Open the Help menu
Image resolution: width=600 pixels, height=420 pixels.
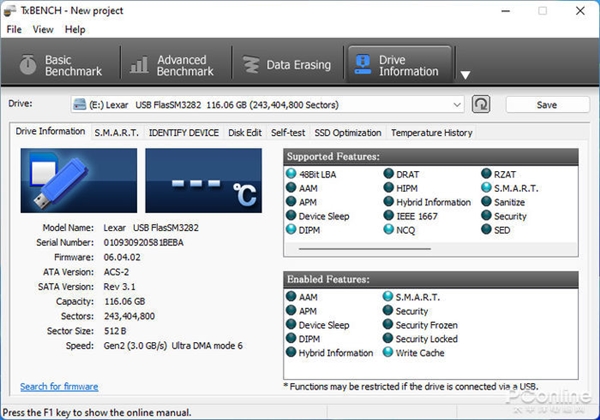point(75,29)
